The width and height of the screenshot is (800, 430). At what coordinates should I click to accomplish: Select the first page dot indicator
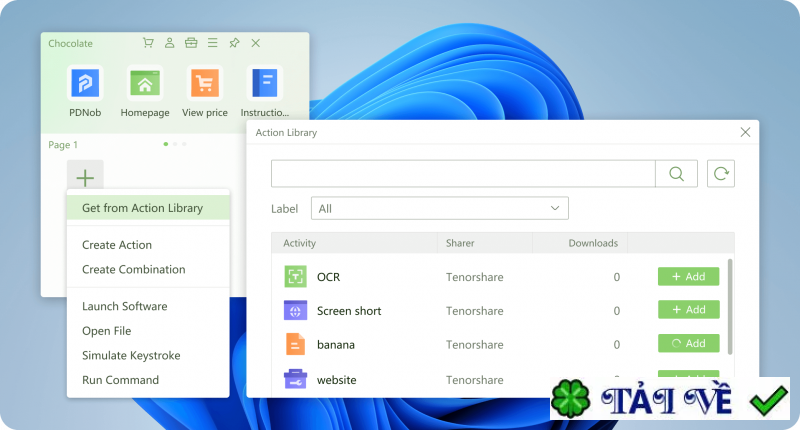coord(166,144)
